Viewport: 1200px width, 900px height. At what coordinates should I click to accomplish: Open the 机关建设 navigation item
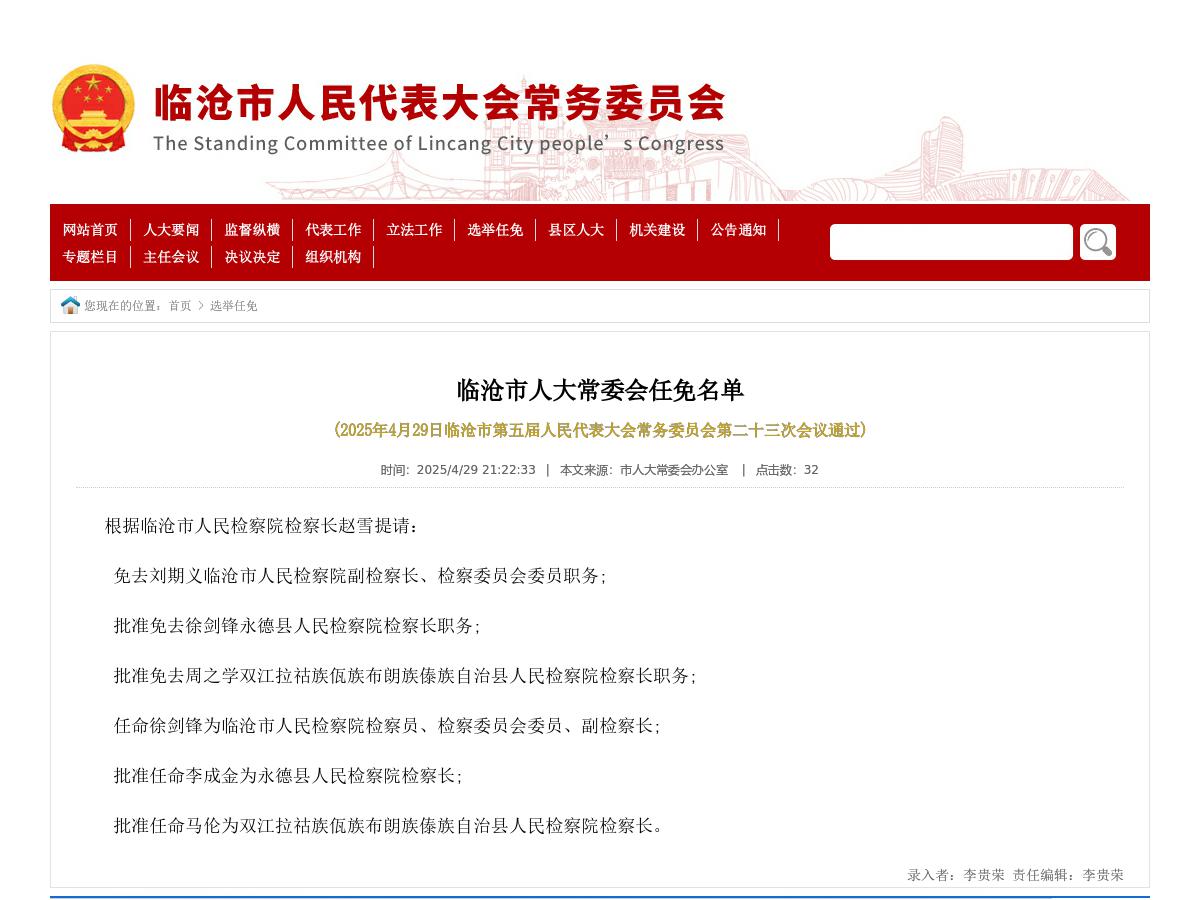(x=657, y=230)
